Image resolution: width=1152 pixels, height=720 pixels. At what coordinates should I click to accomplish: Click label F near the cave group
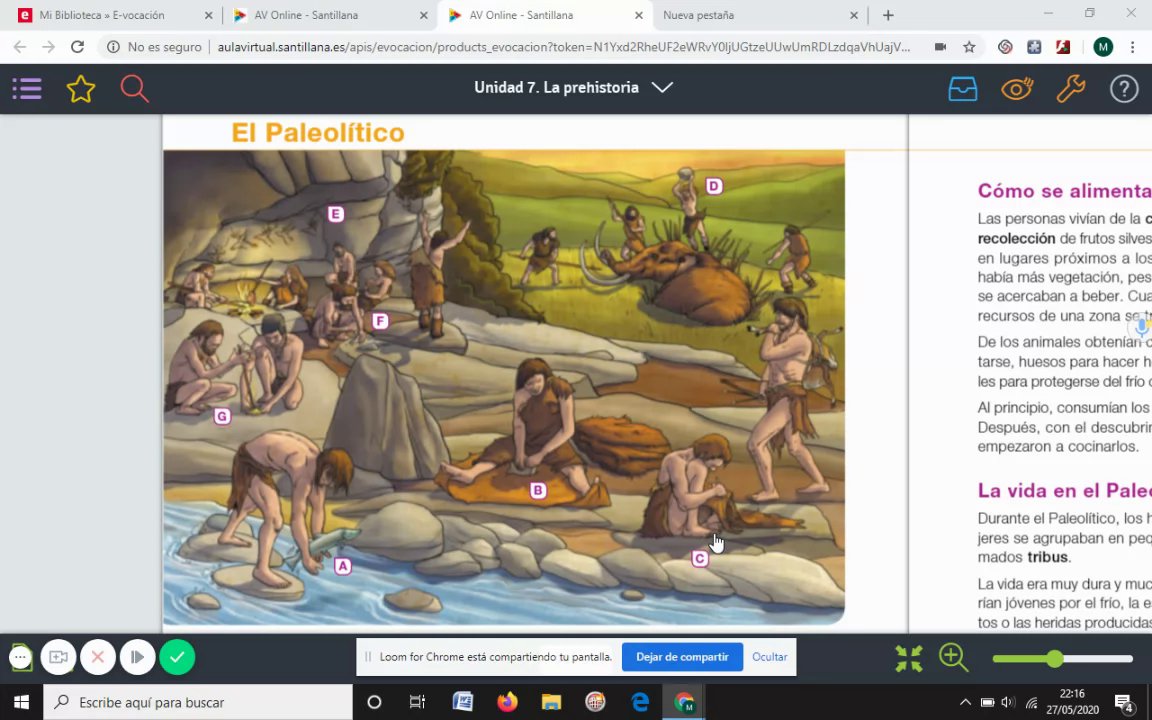coord(379,321)
